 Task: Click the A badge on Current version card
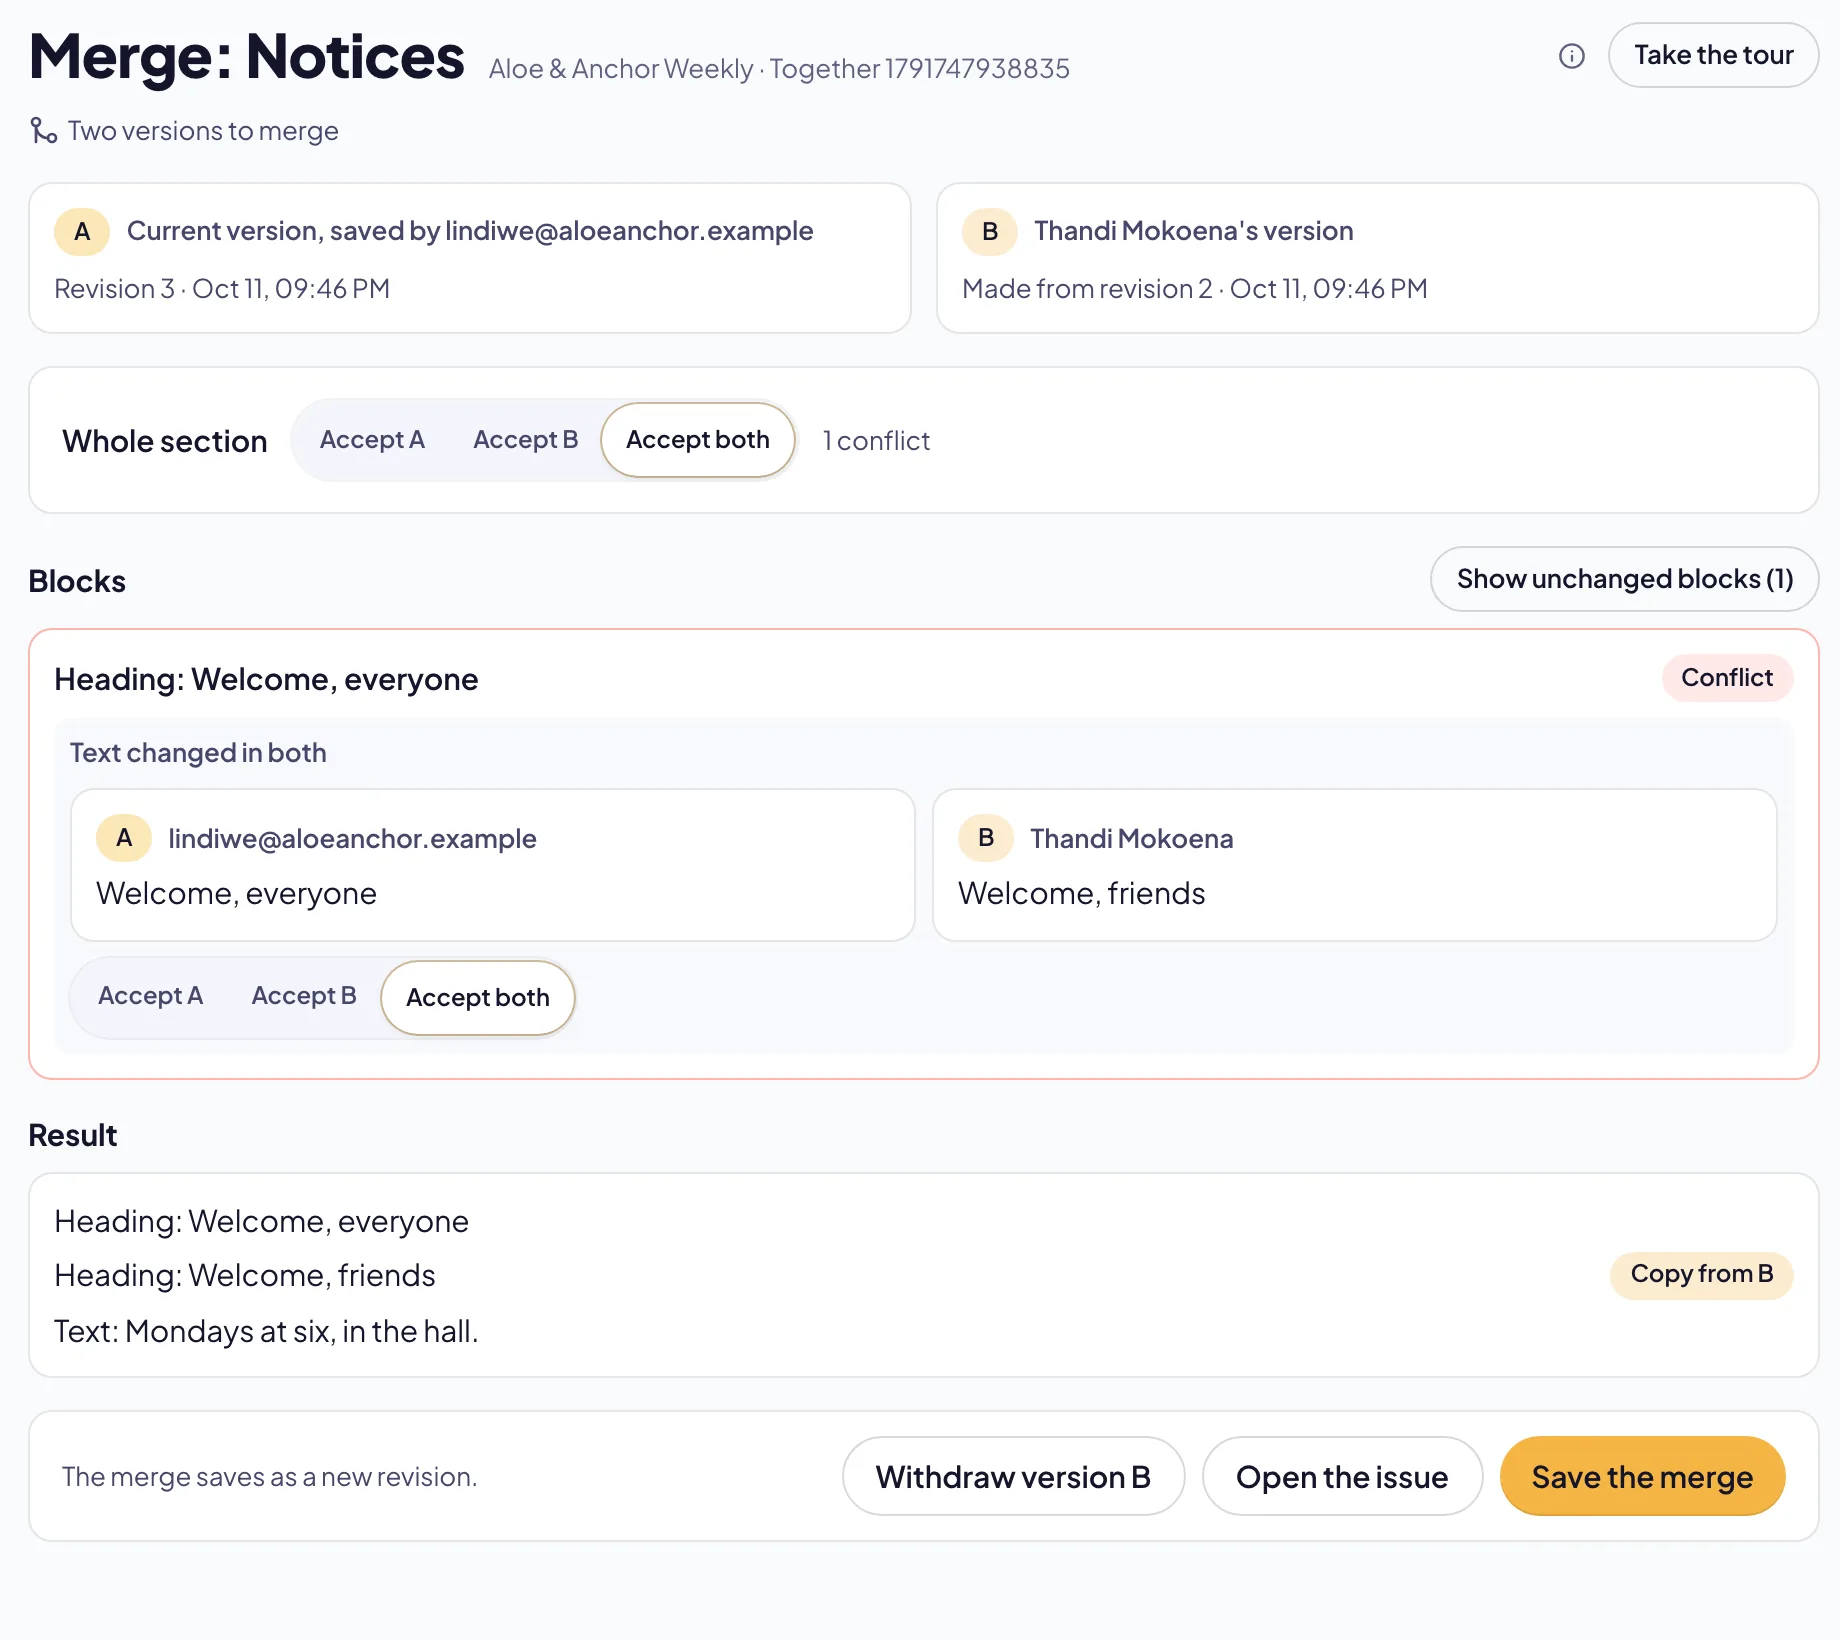pos(82,232)
